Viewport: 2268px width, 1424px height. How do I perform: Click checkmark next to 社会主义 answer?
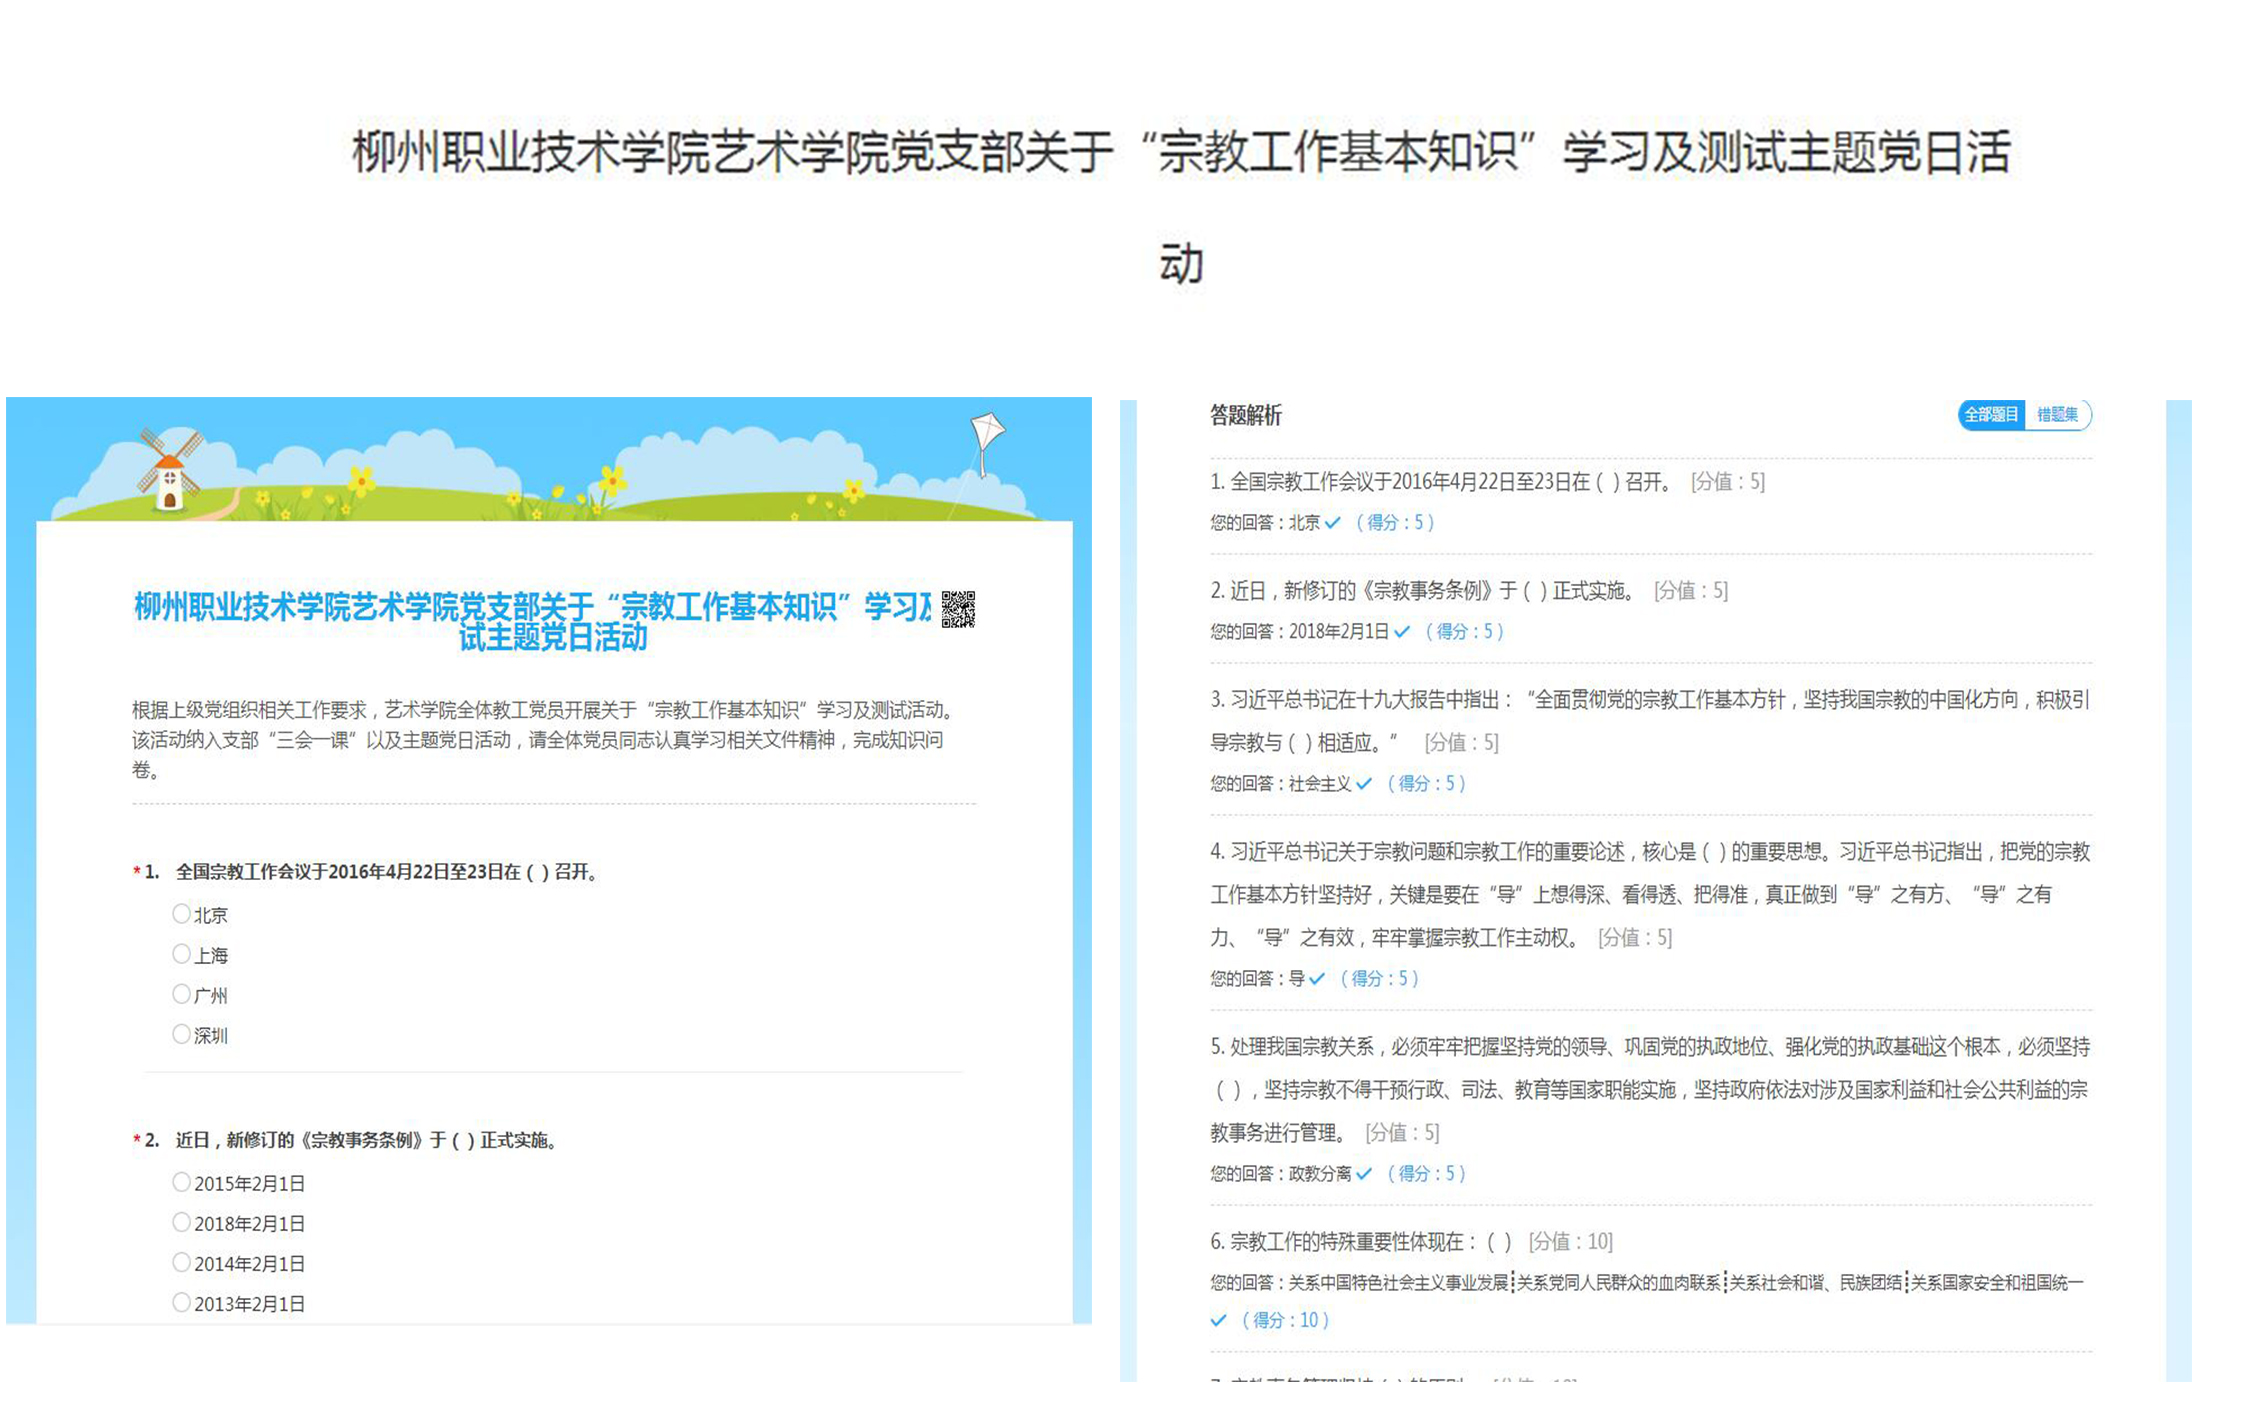pyautogui.click(x=1364, y=784)
